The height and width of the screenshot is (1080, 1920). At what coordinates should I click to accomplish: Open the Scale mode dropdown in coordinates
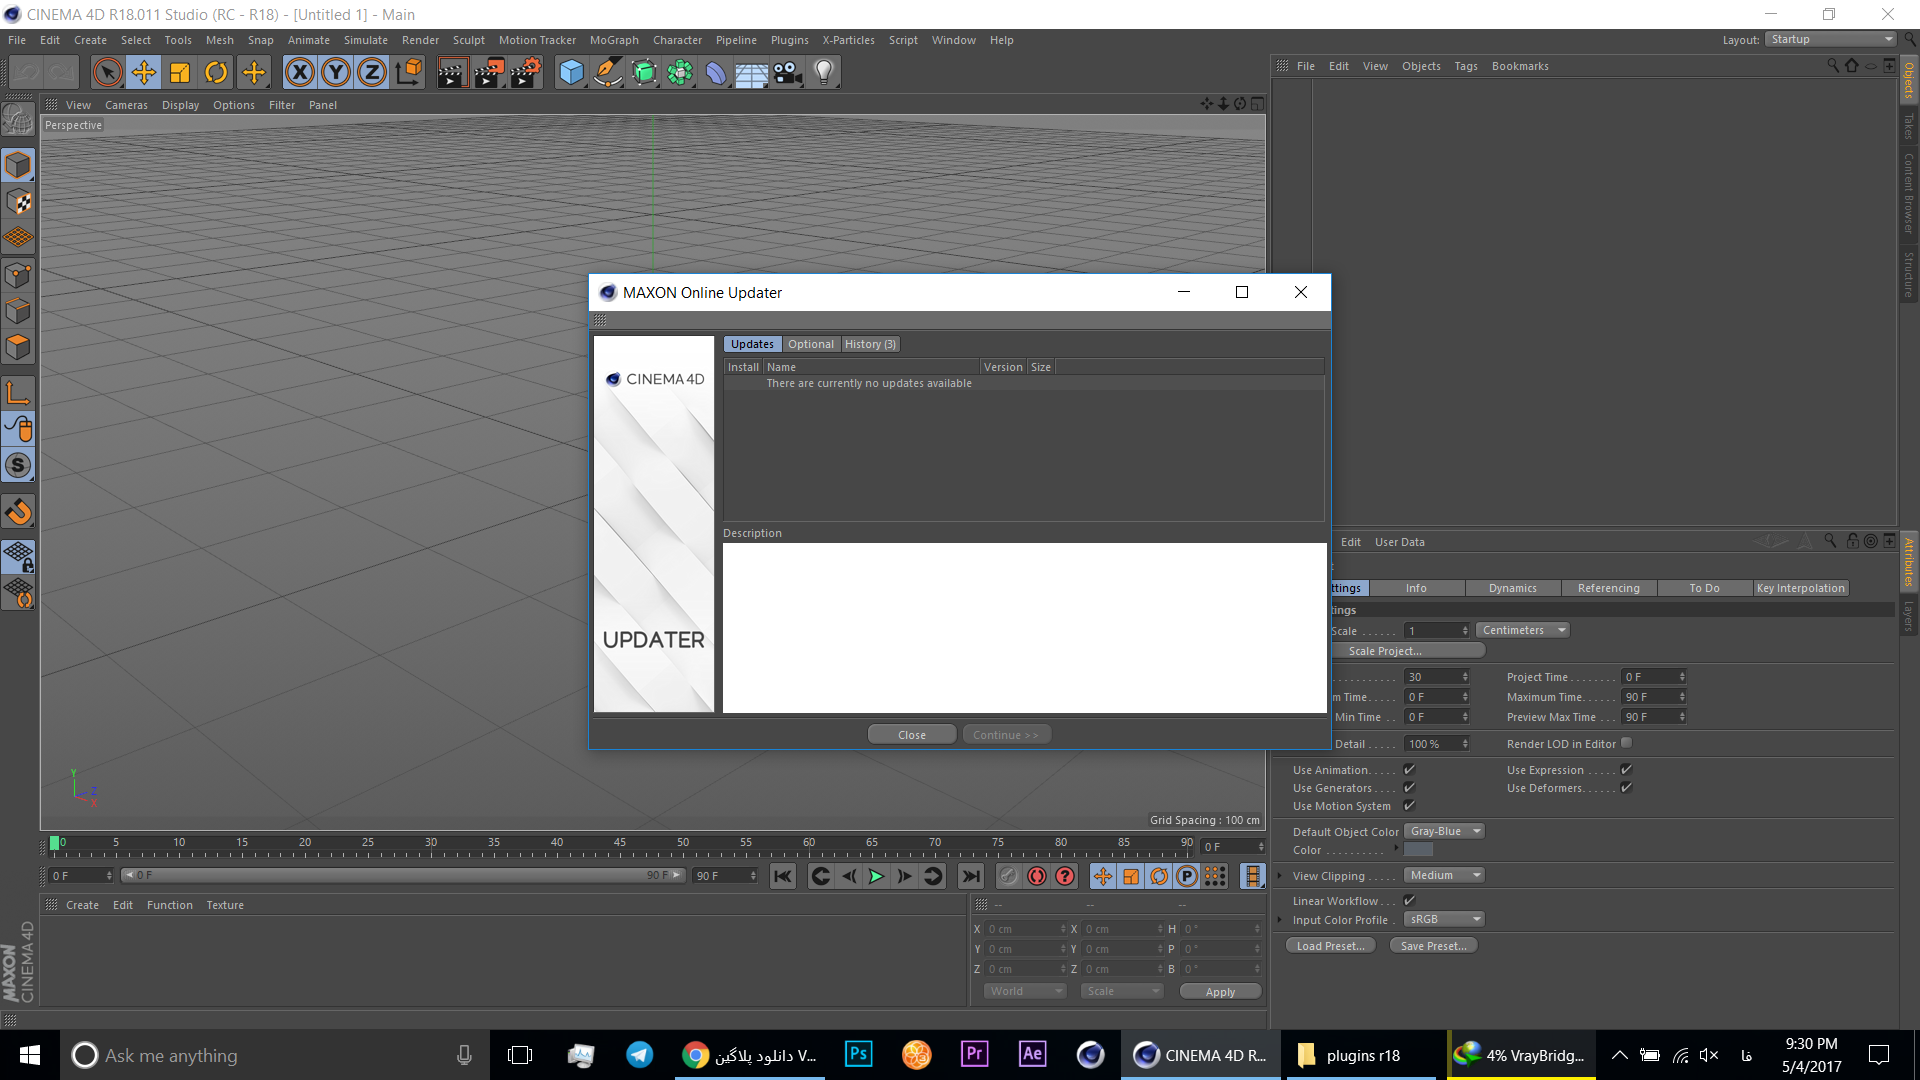tap(1122, 991)
